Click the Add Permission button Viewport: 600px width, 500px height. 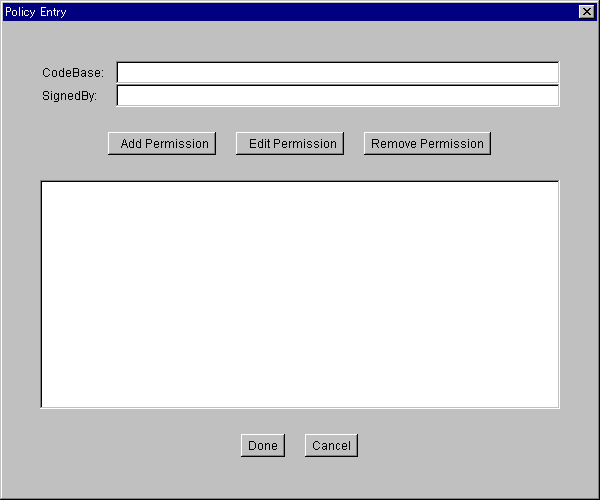pos(162,143)
